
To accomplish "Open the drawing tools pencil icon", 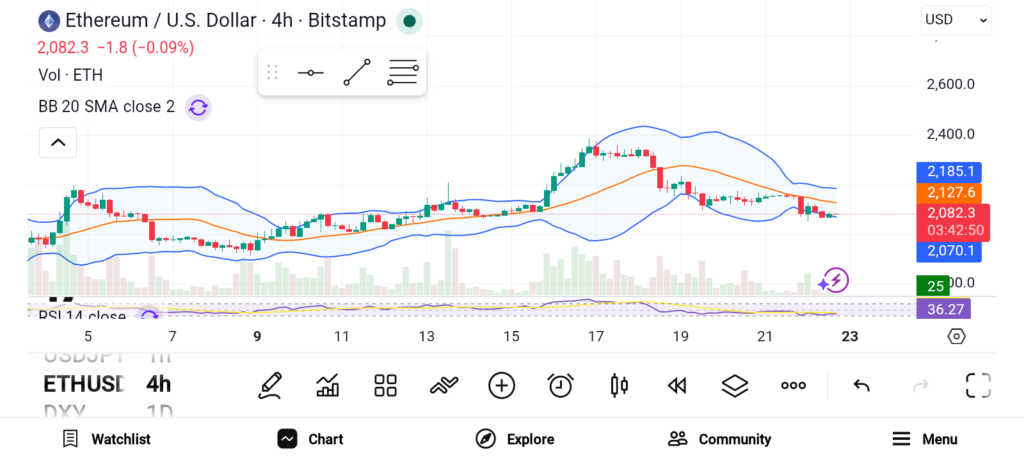I will click(x=269, y=385).
